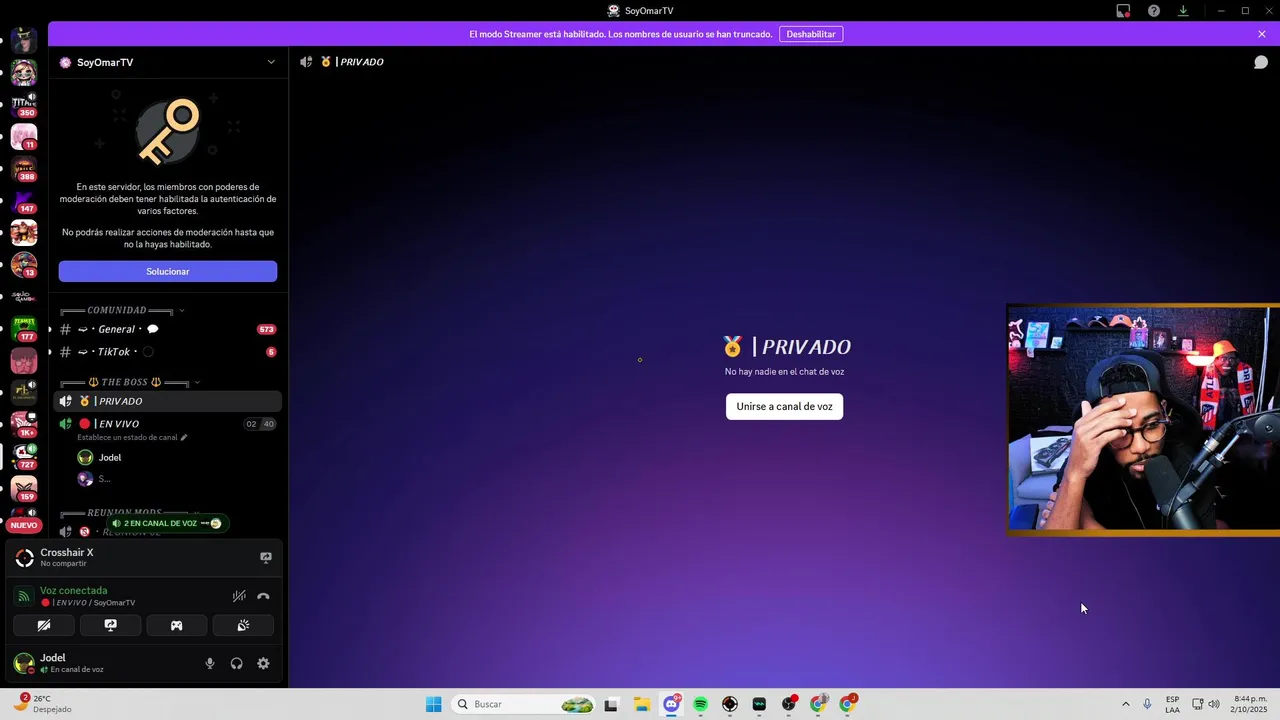The height and width of the screenshot is (720, 1280).
Task: Open user settings gear icon
Action: (x=263, y=663)
